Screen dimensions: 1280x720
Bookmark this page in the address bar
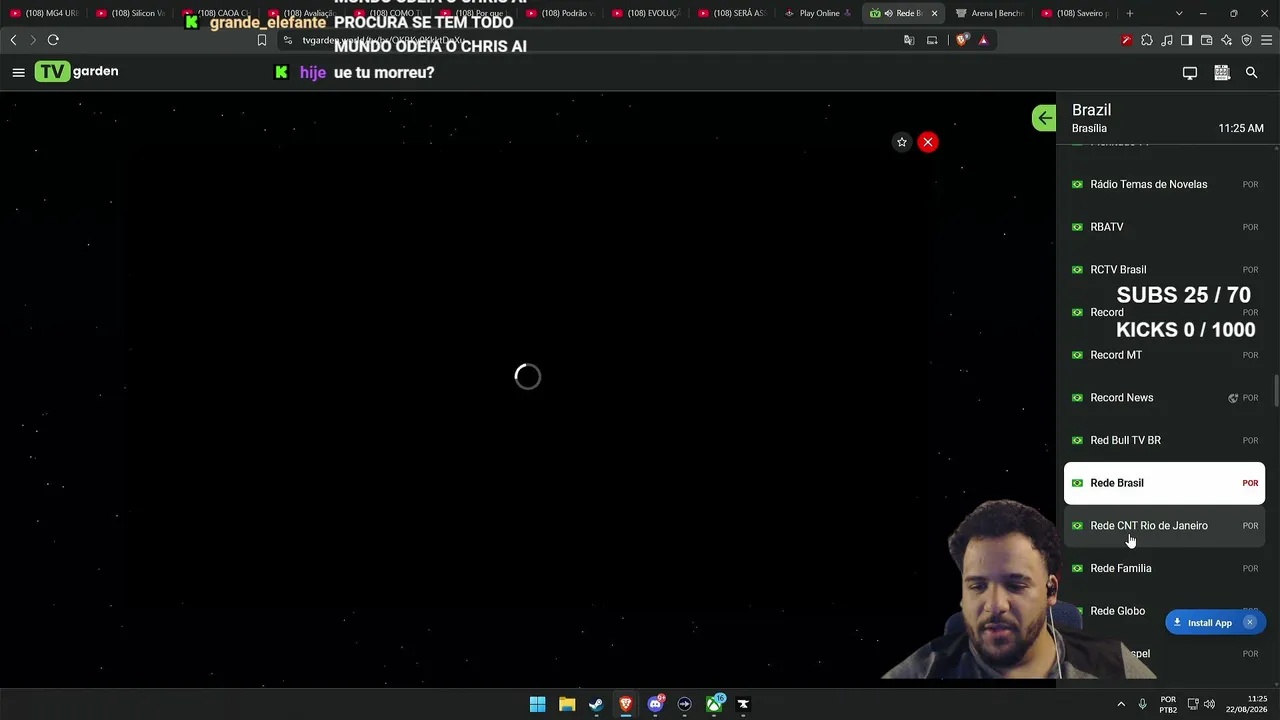pos(262,40)
